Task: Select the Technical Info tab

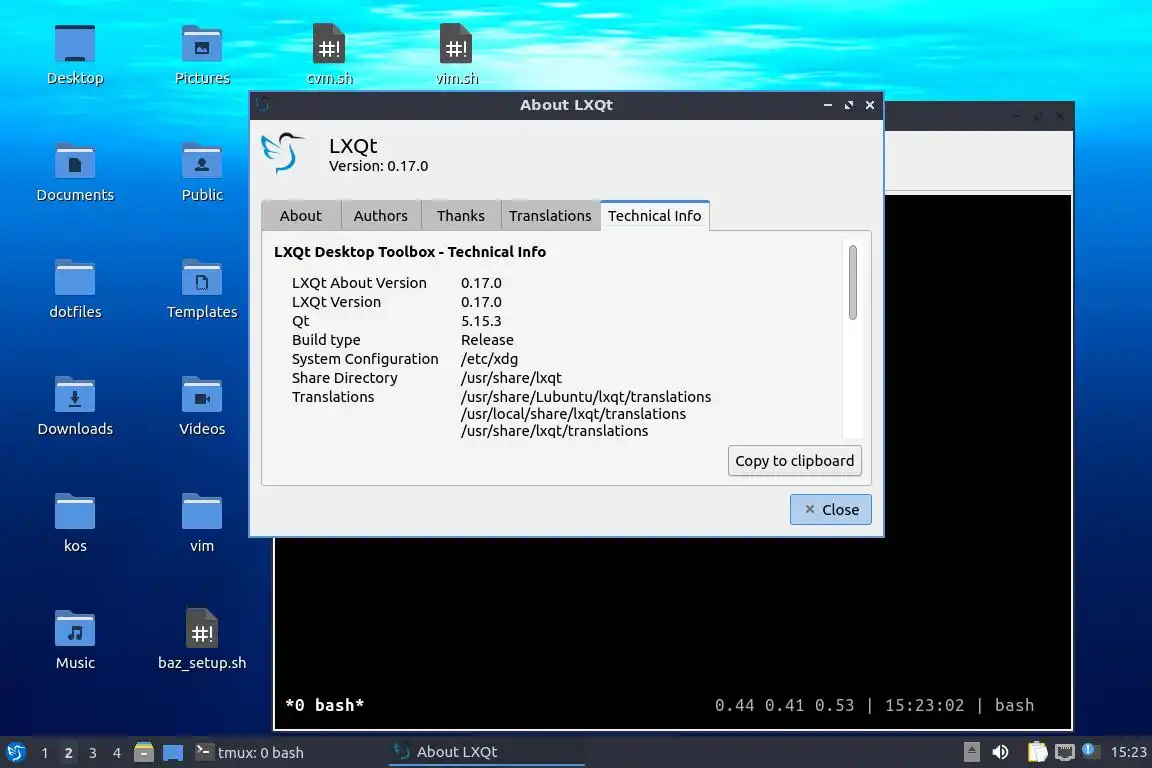Action: point(655,215)
